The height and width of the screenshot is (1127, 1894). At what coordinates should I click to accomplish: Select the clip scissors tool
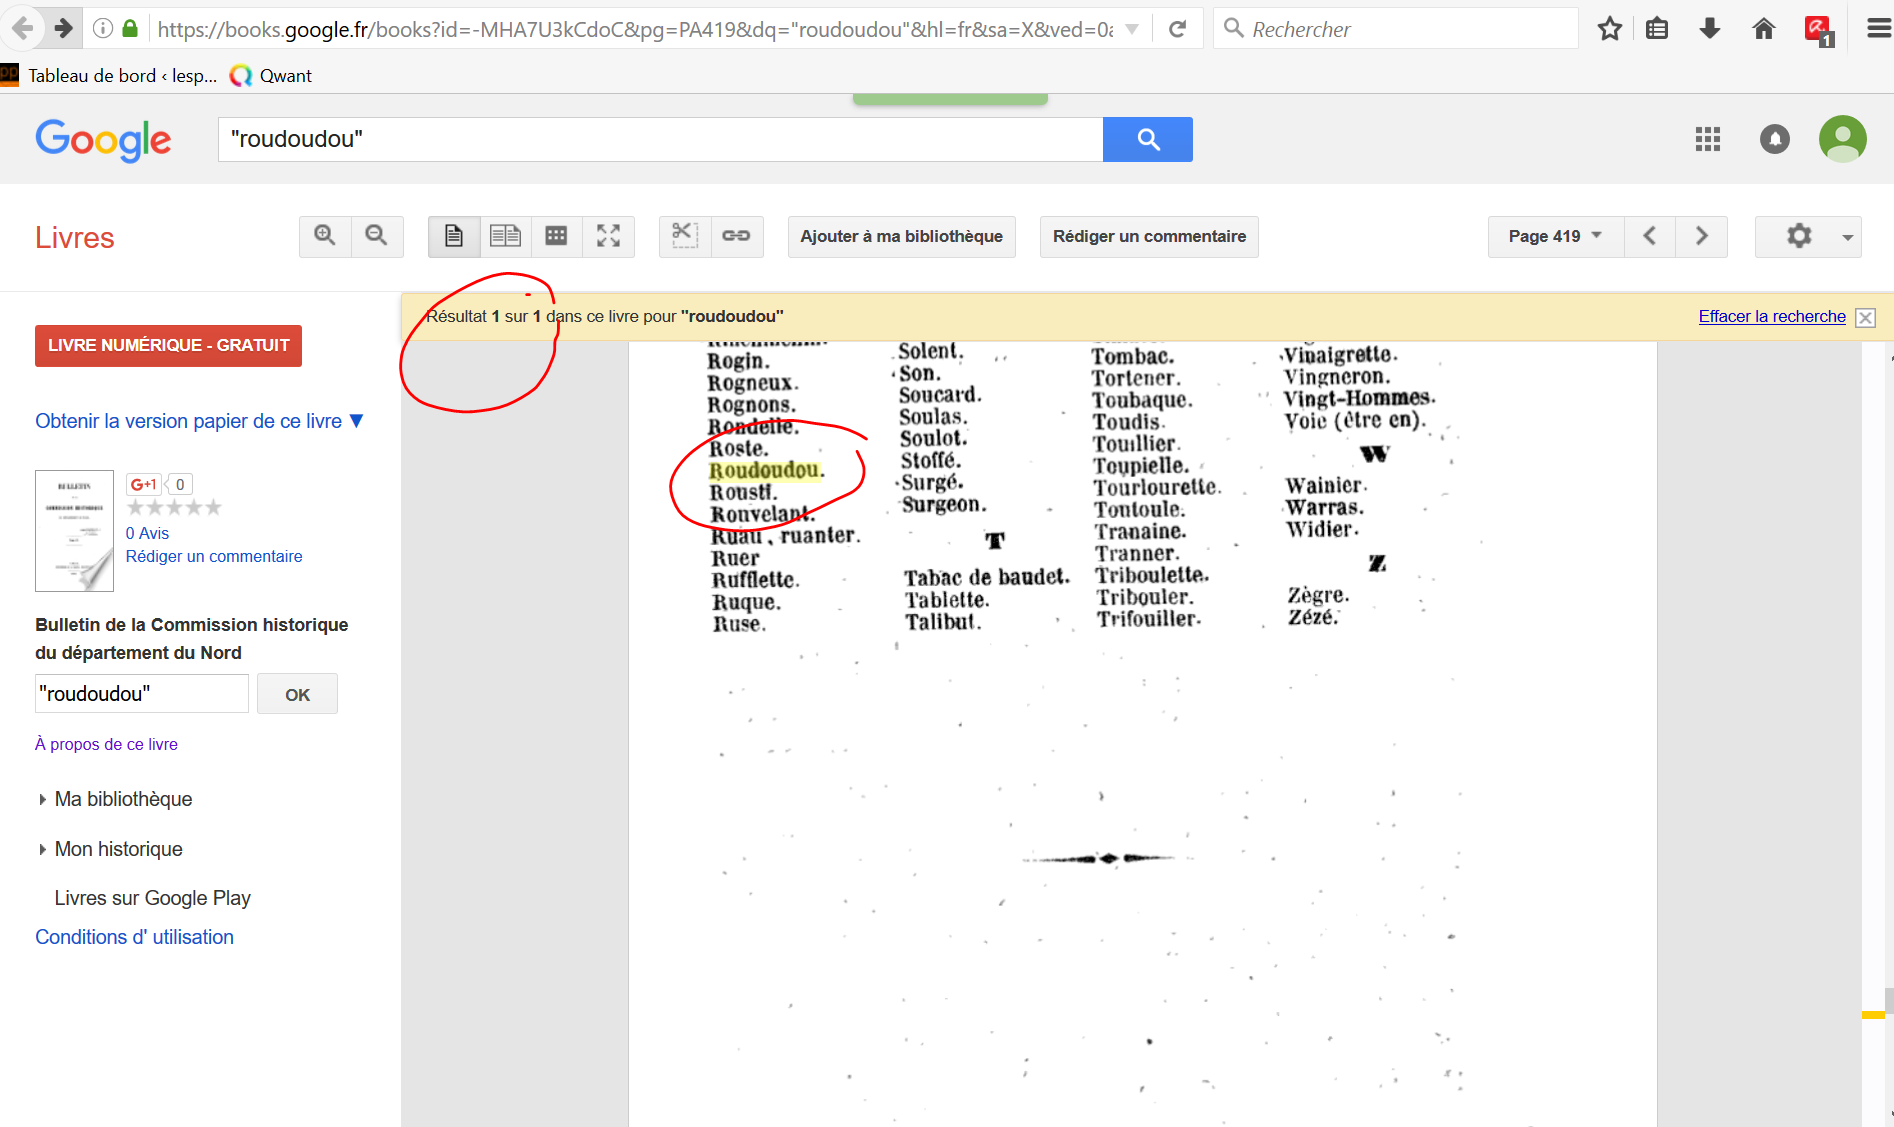click(685, 236)
